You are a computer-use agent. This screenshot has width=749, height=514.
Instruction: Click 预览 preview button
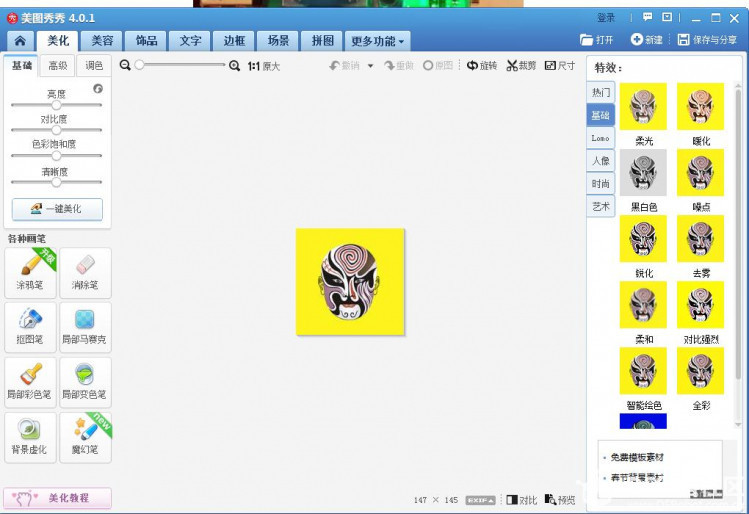[x=560, y=500]
